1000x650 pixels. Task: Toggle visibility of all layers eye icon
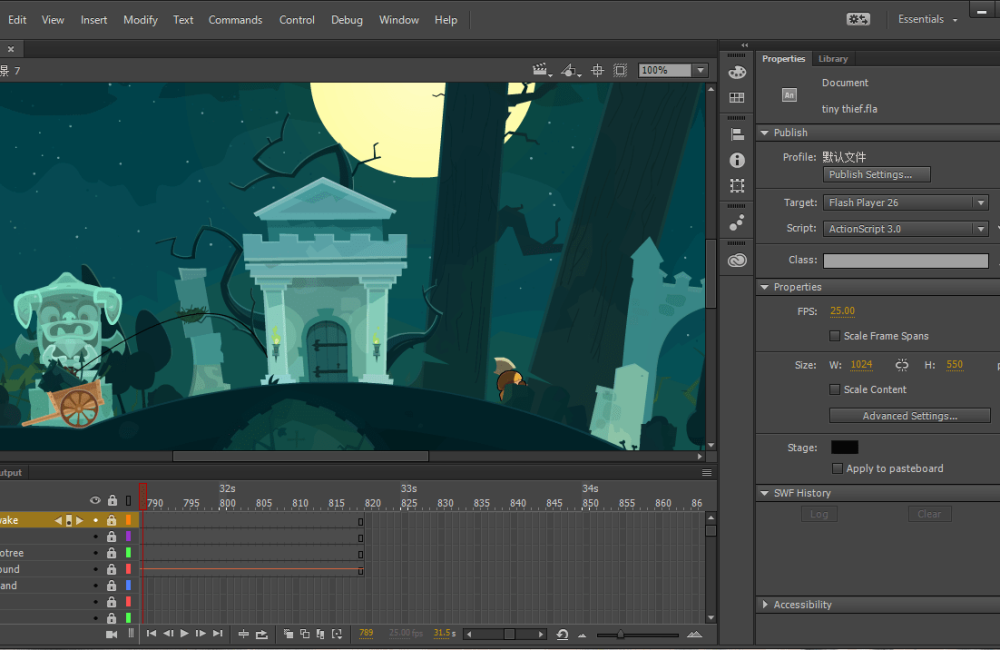point(95,501)
